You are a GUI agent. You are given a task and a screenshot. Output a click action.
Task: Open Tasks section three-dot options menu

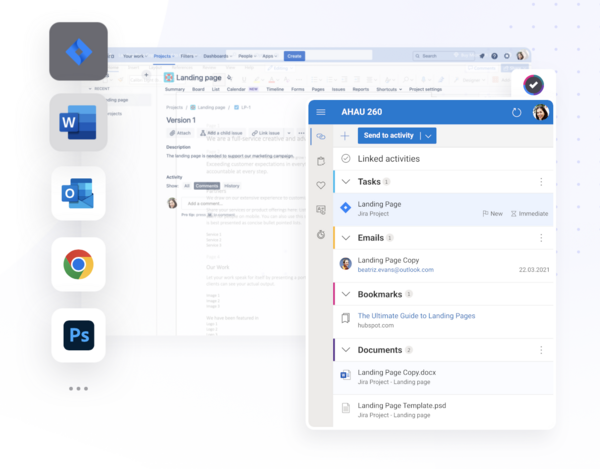tap(541, 182)
